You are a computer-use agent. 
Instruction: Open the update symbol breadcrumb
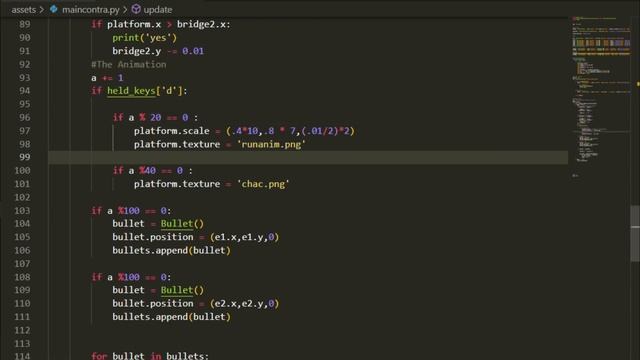pos(158,9)
